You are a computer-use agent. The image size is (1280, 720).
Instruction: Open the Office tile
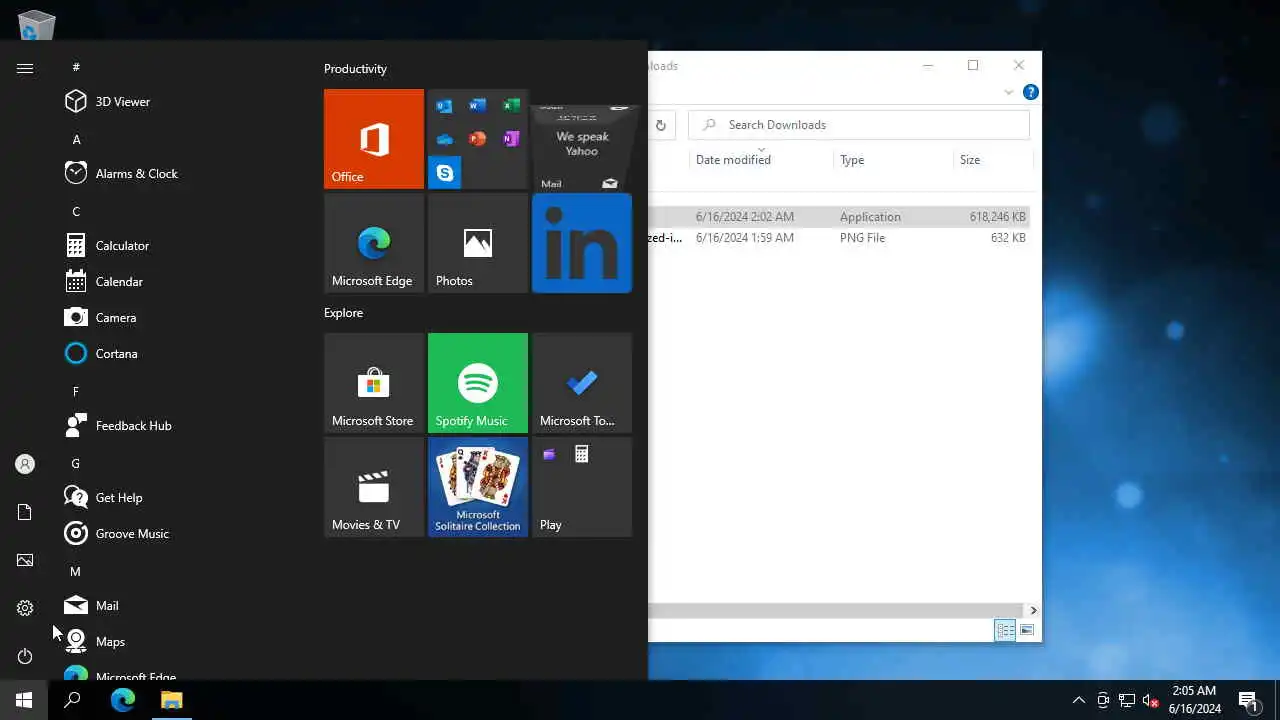pos(374,139)
